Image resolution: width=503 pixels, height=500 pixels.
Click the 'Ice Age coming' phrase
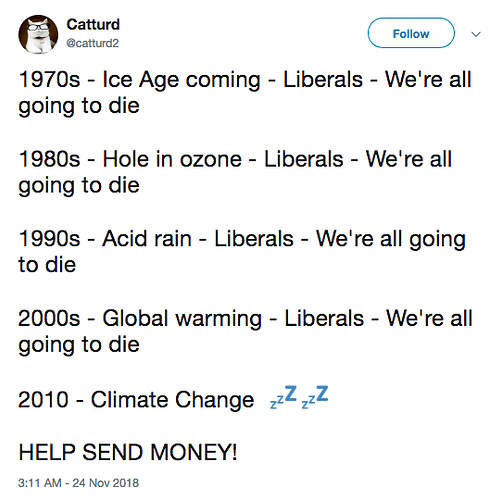click(181, 80)
